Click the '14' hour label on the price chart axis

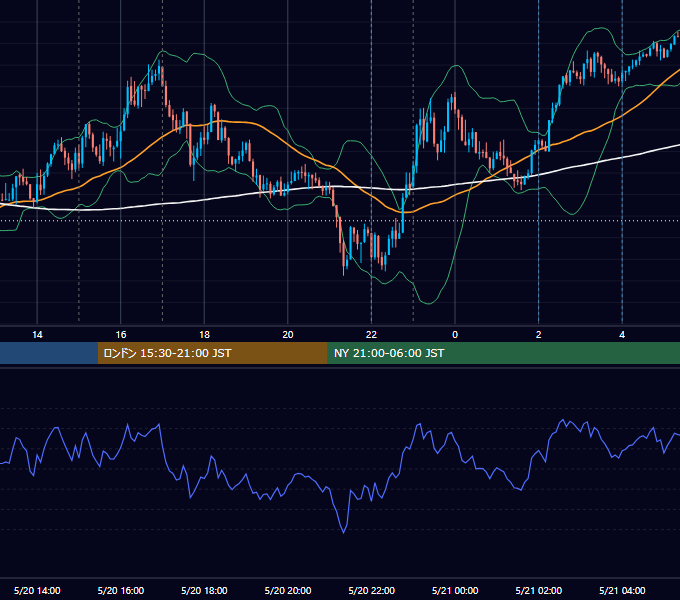(x=37, y=335)
